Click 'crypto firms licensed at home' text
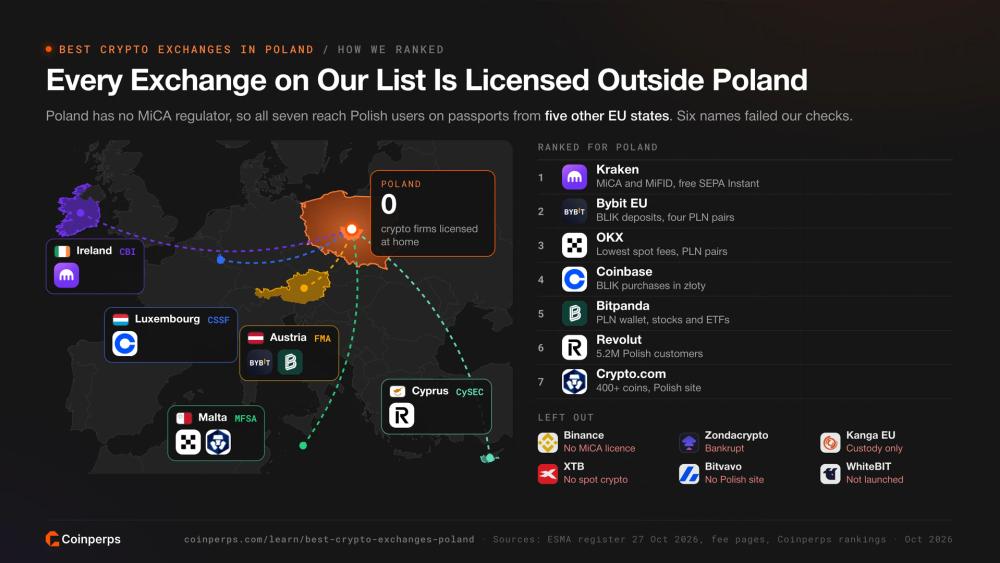 429,235
